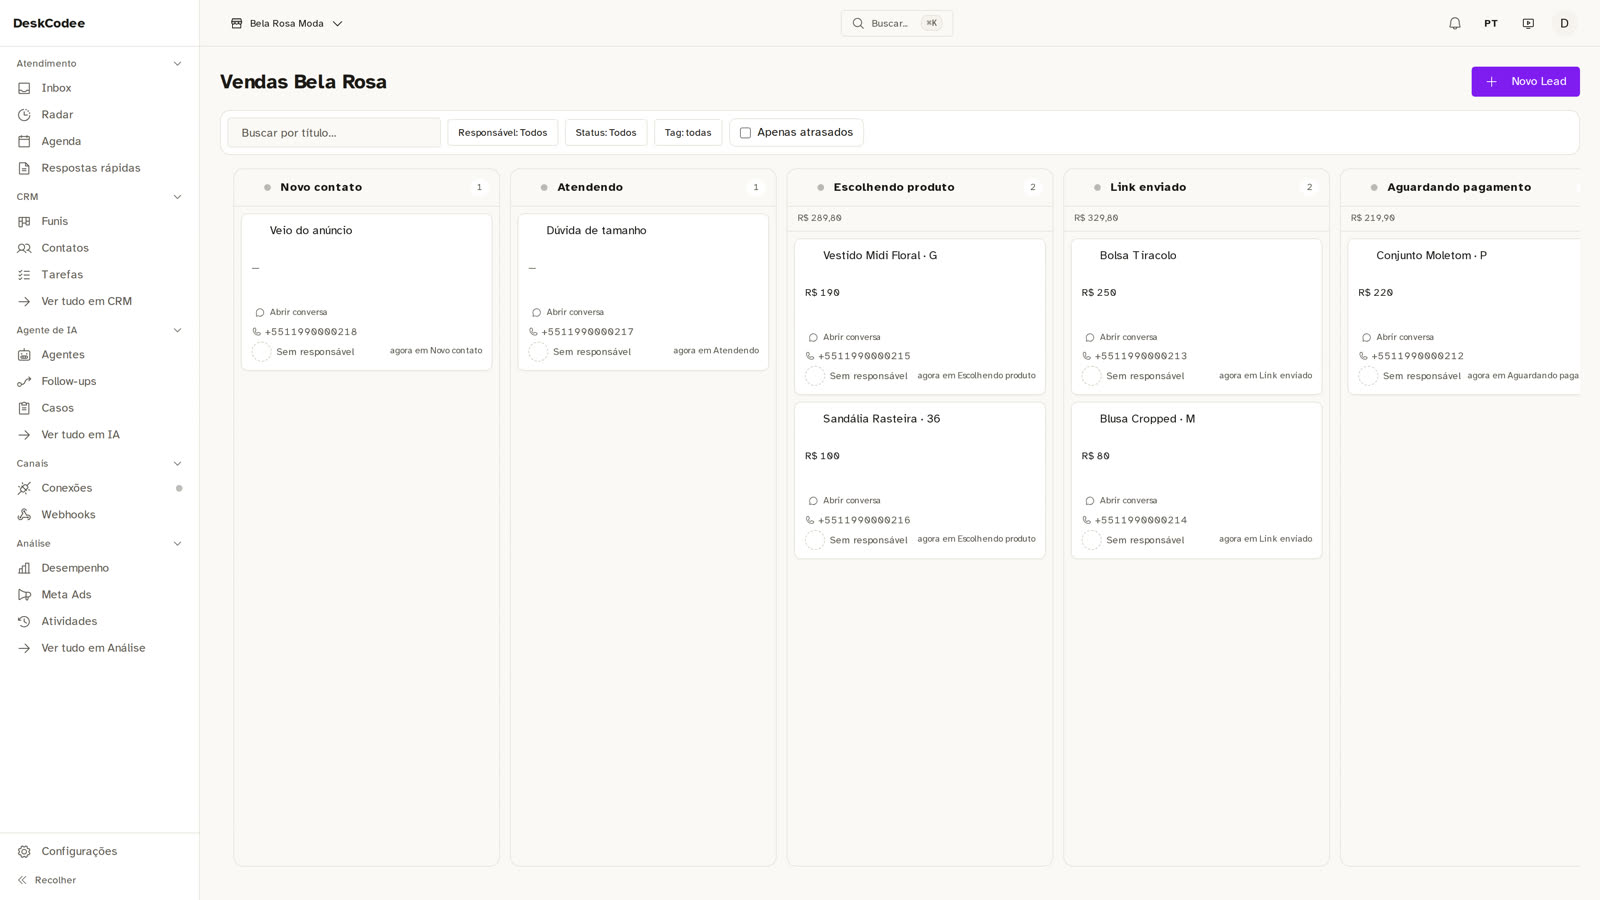Click the global Buscar search box

click(897, 23)
